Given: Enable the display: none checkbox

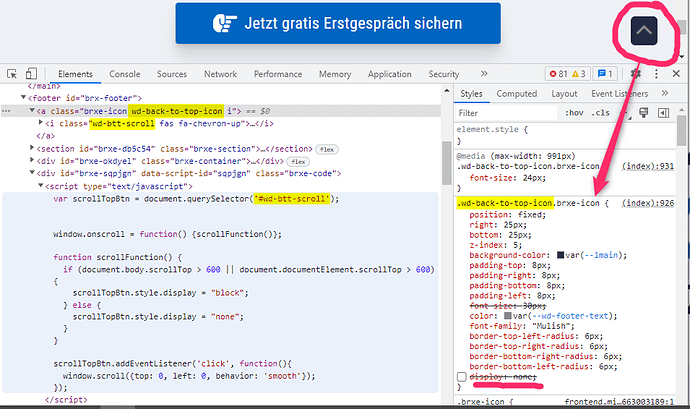Looking at the screenshot, I should (461, 377).
